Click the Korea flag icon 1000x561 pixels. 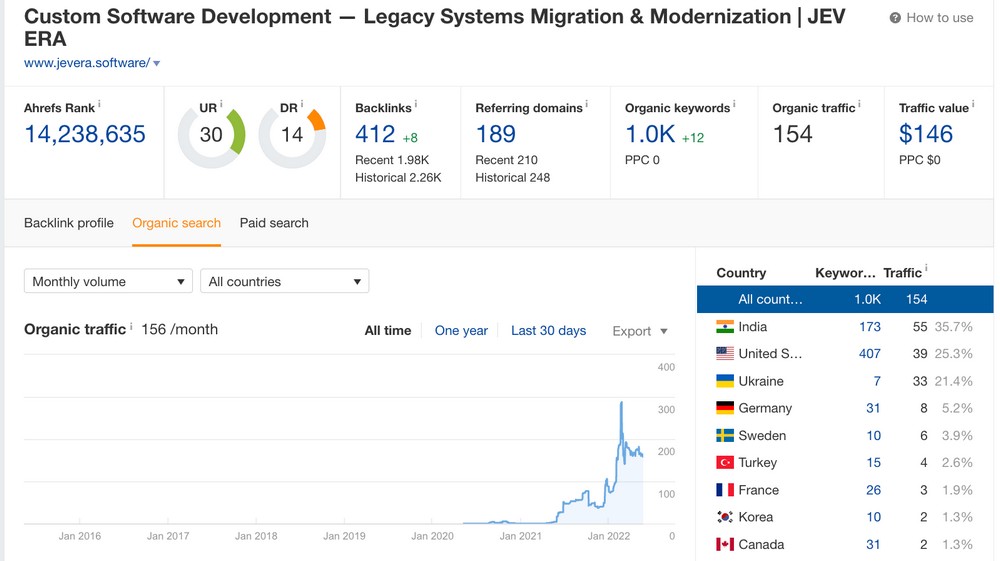[x=725, y=517]
